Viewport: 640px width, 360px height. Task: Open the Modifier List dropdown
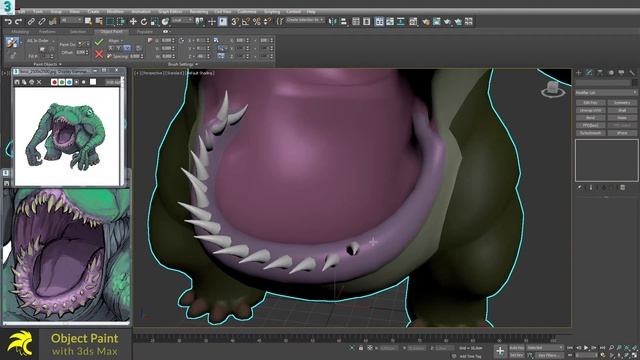coord(607,93)
